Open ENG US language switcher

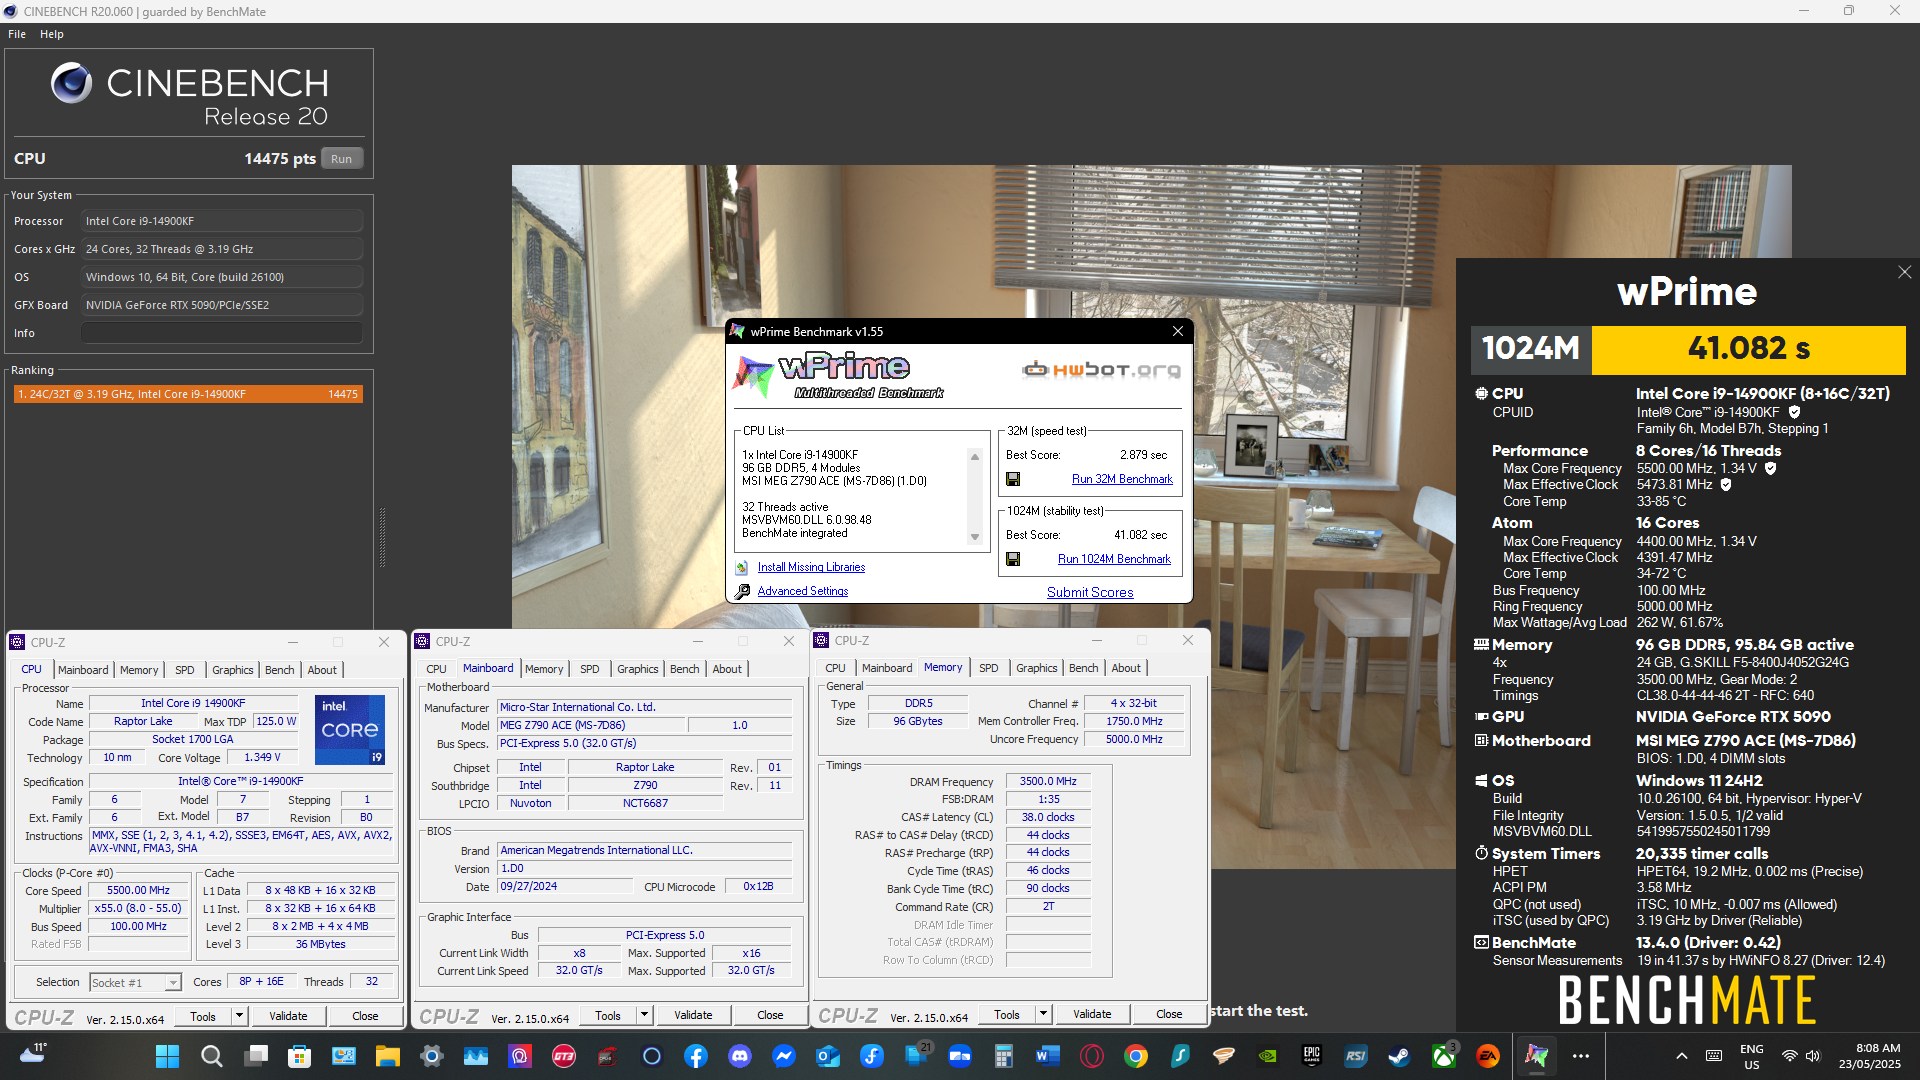pyautogui.click(x=1752, y=1056)
